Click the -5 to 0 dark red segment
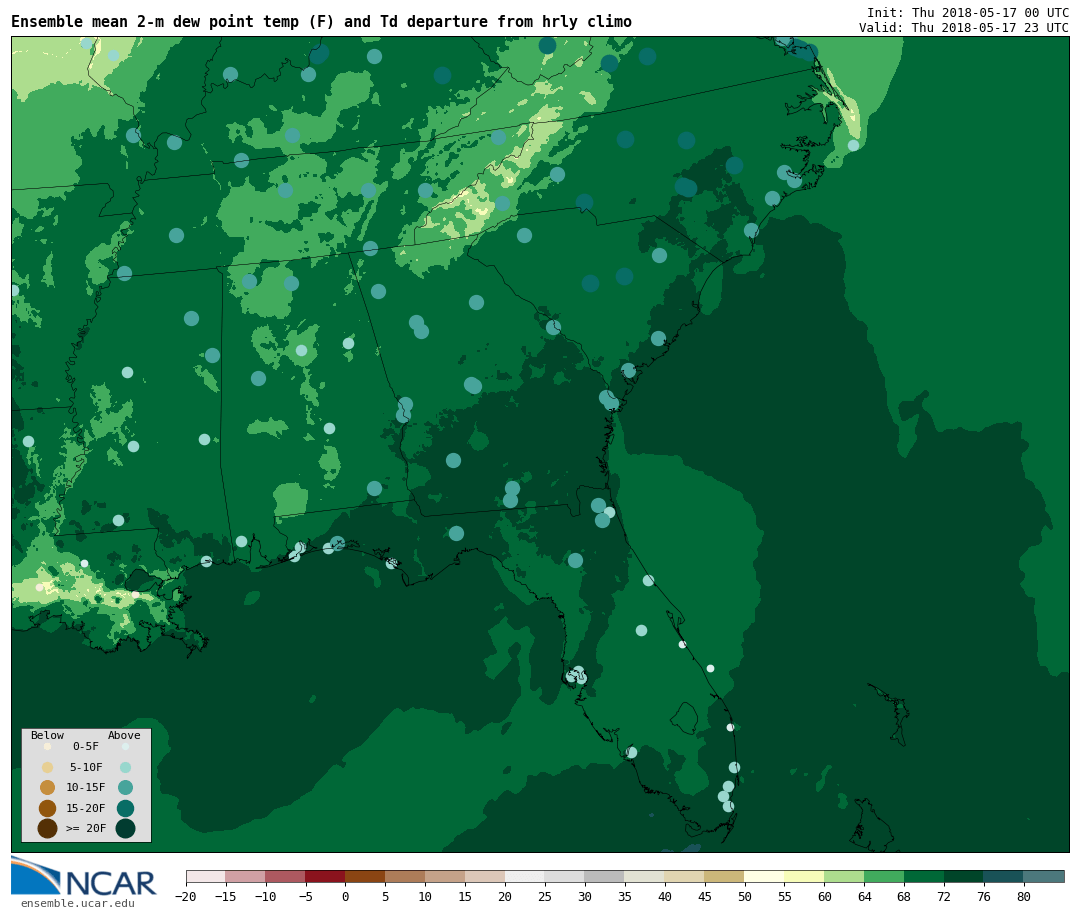 326,877
